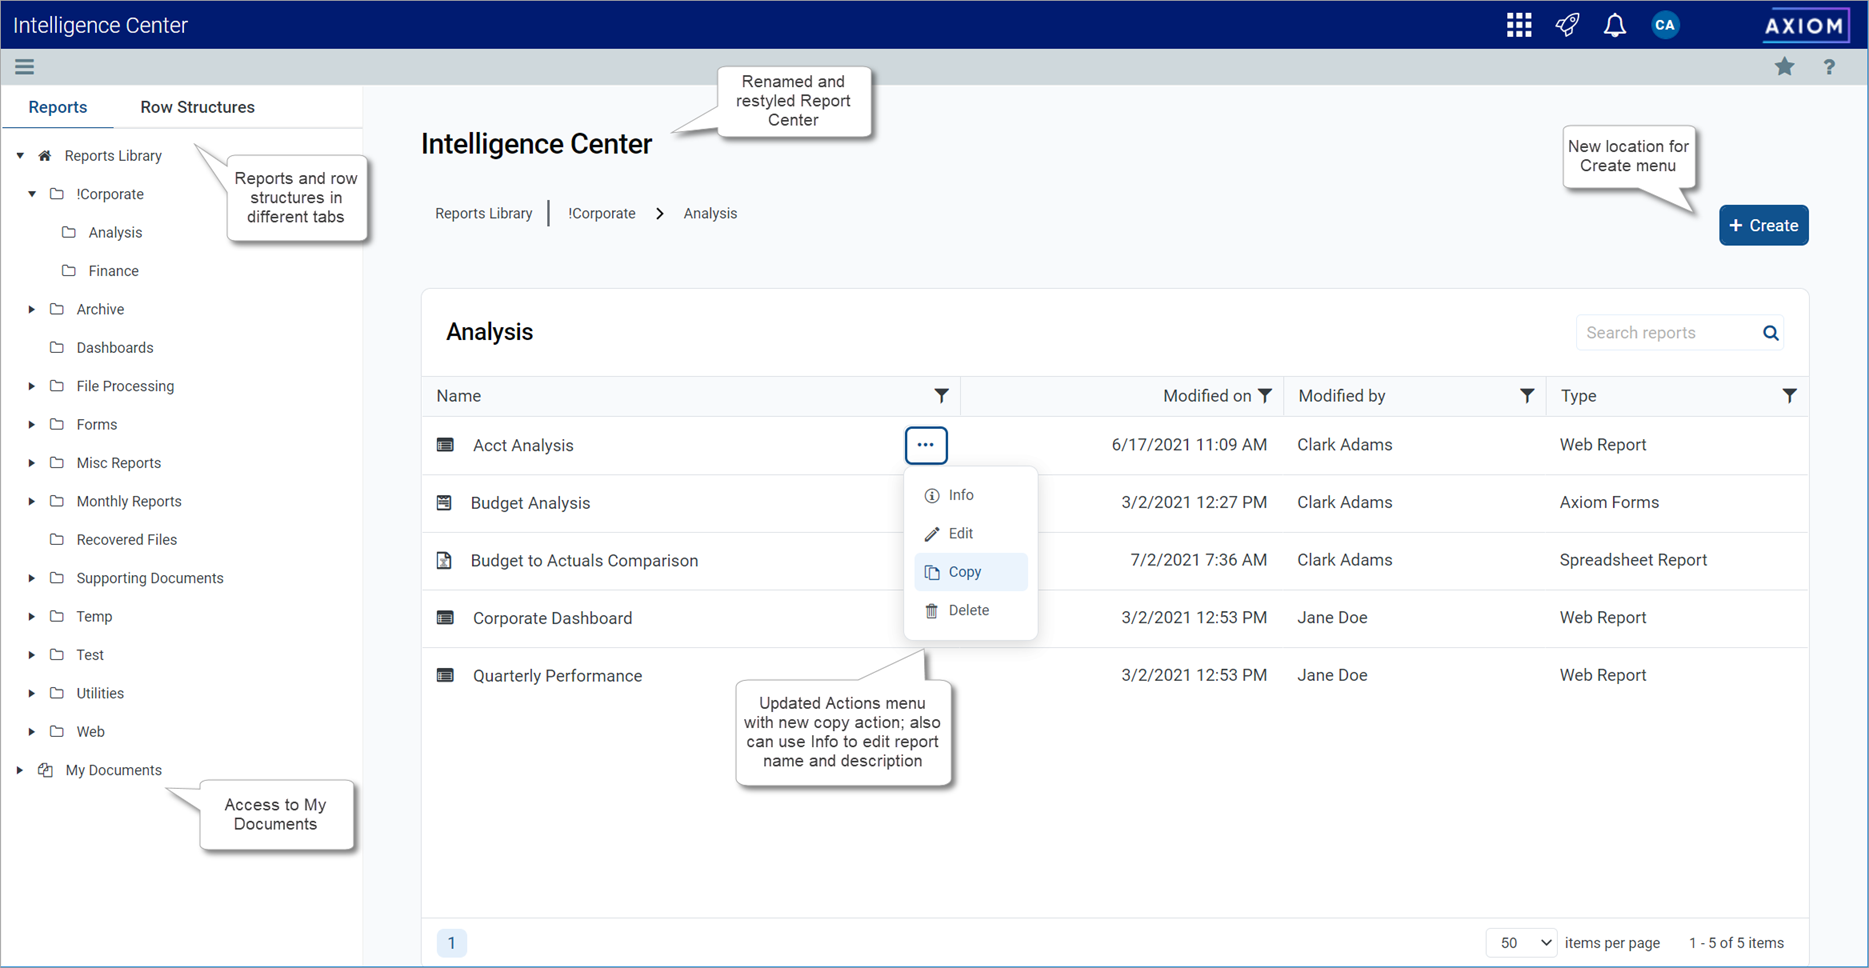The image size is (1869, 968).
Task: Collapse the !Corporate folder
Action: [x=32, y=194]
